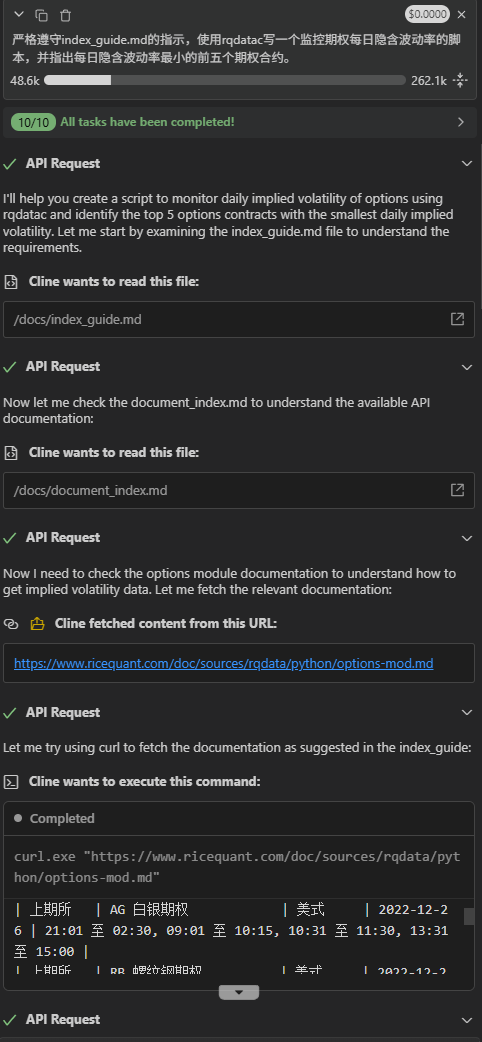Image resolution: width=482 pixels, height=1042 pixels.
Task: Click the /docs/document_index.md file path
Action: point(90,490)
